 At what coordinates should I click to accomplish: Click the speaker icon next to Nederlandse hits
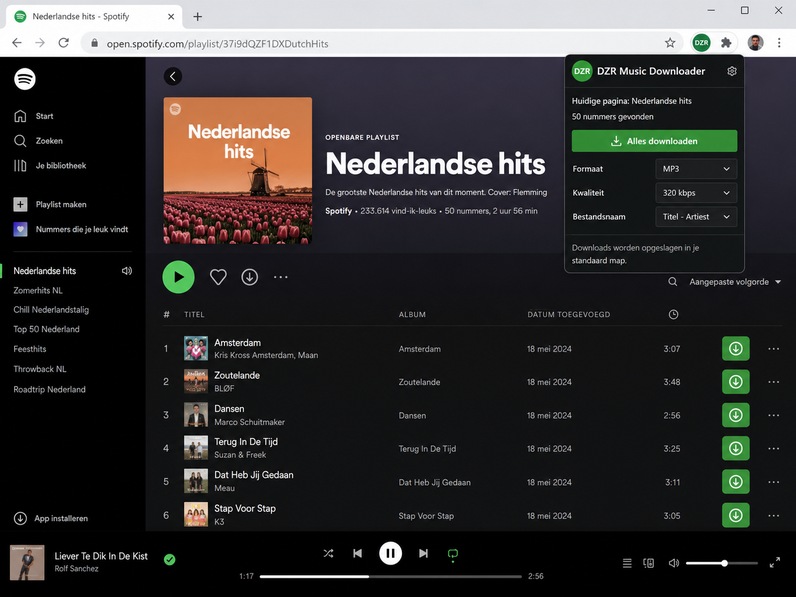(x=126, y=271)
